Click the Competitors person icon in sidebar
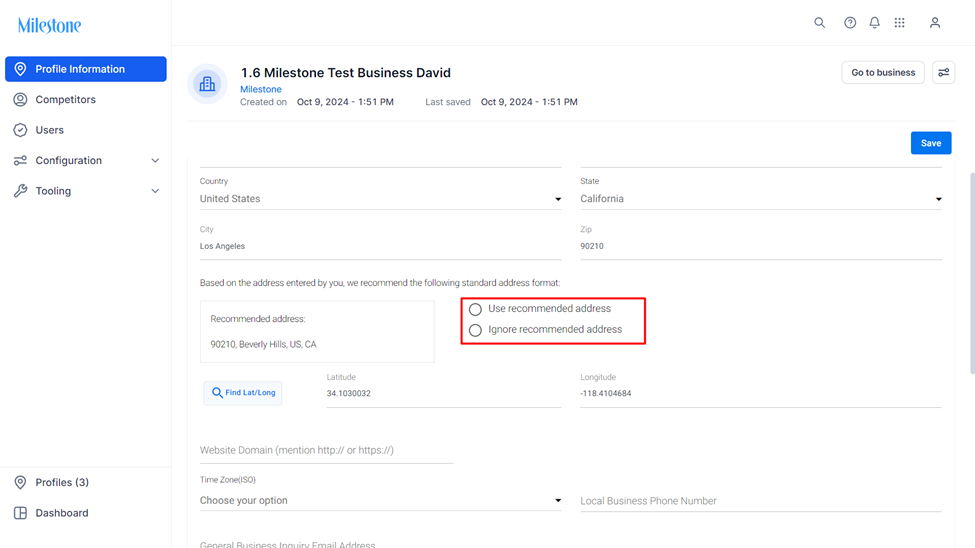The height and width of the screenshot is (548, 975). (x=21, y=100)
